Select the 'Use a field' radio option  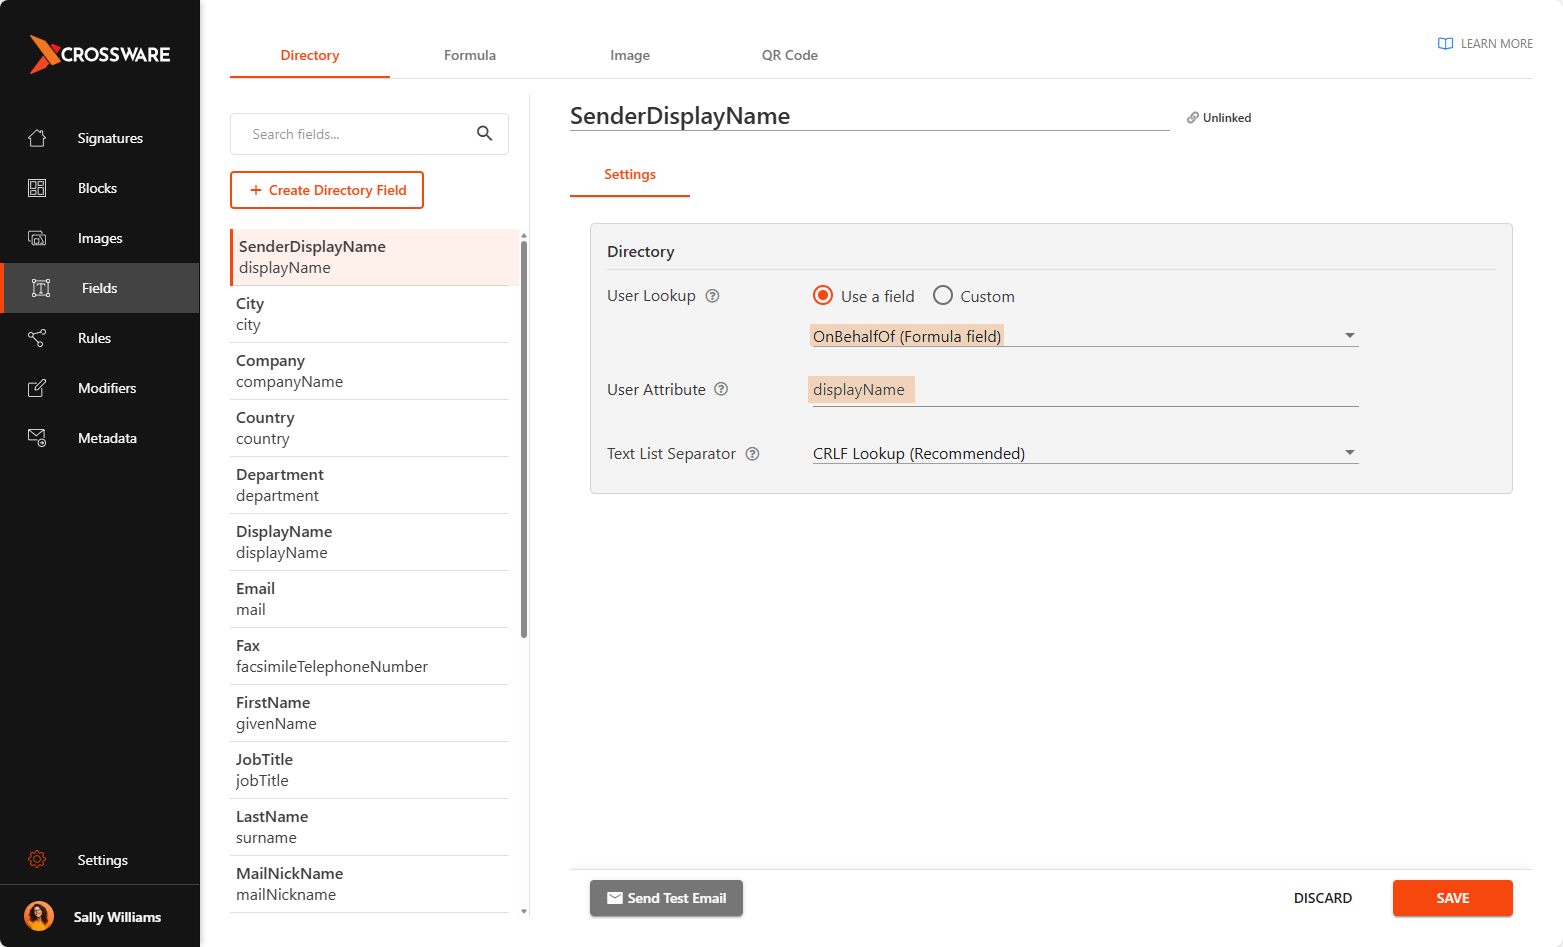[823, 296]
